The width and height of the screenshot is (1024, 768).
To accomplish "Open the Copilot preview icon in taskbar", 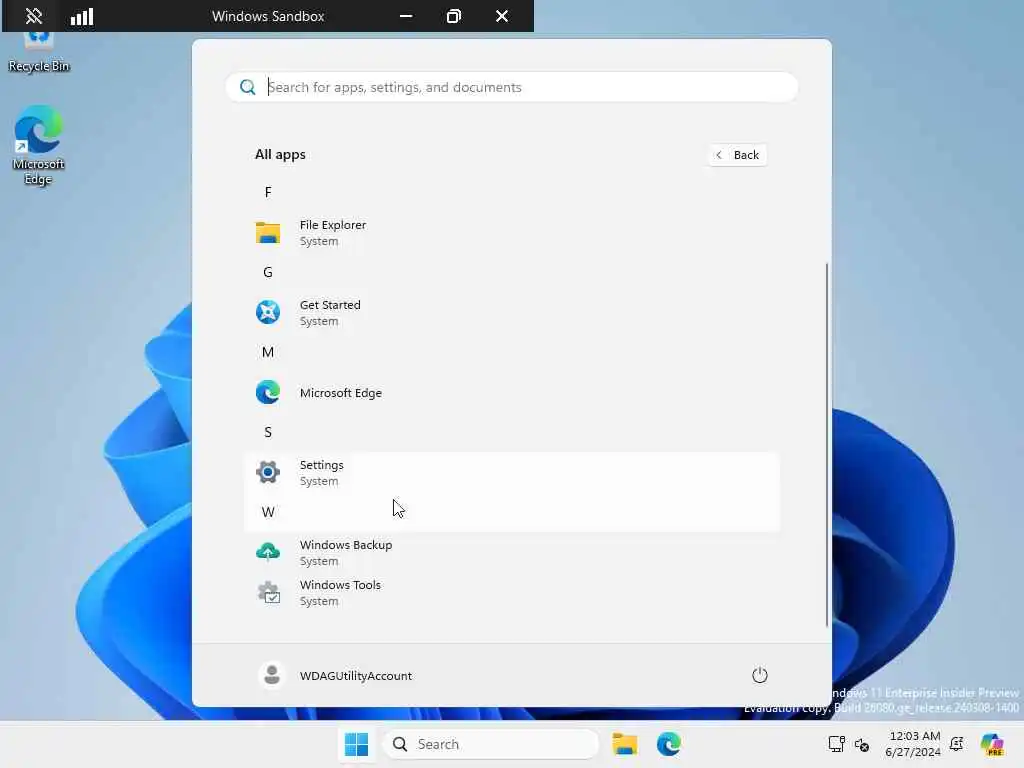I will [992, 744].
